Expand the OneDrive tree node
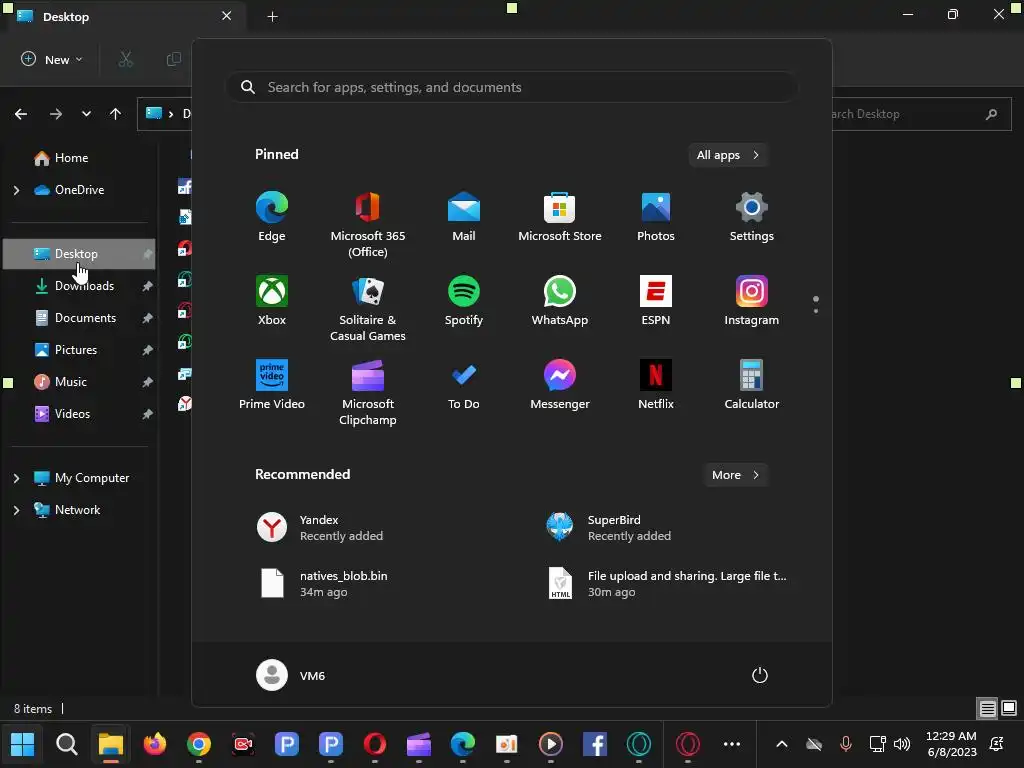The image size is (1024, 768). (x=16, y=190)
